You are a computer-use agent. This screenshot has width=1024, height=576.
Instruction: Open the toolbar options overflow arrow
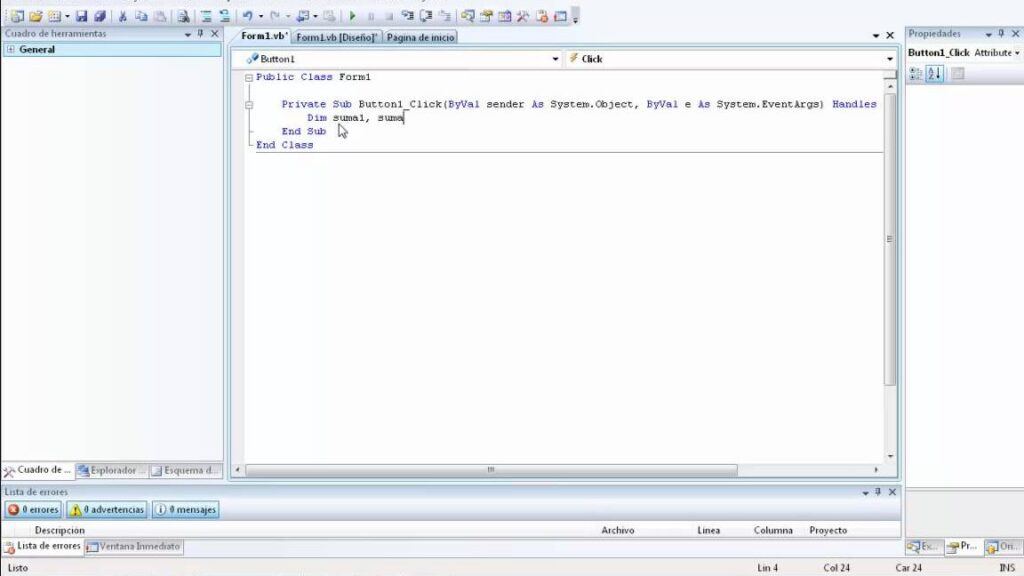tap(575, 18)
